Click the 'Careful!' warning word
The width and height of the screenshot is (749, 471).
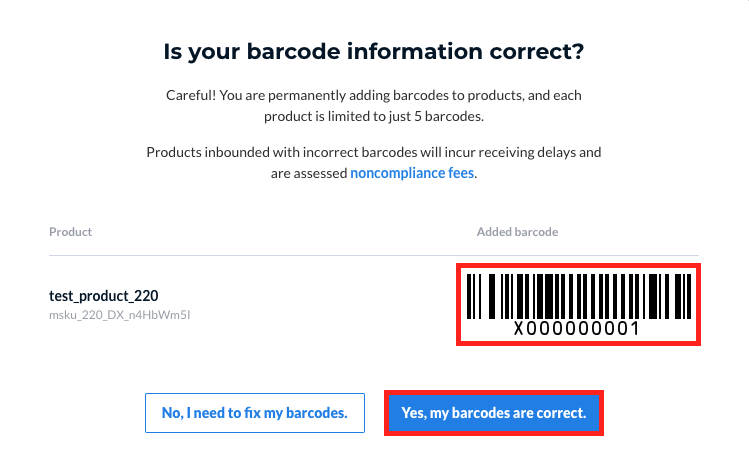(191, 96)
